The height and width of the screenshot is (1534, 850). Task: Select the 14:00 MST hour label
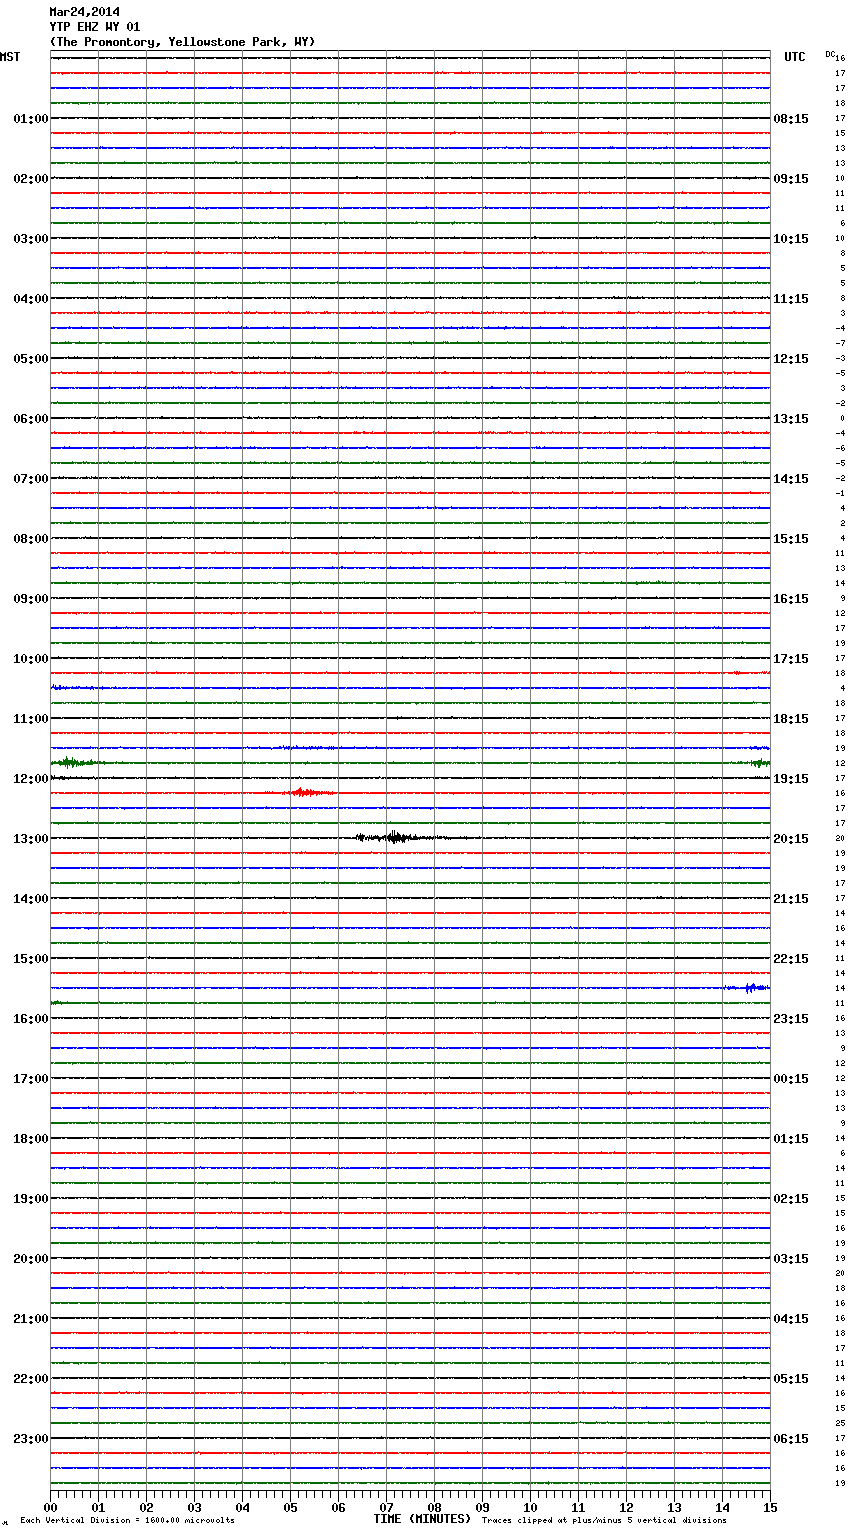tap(30, 899)
